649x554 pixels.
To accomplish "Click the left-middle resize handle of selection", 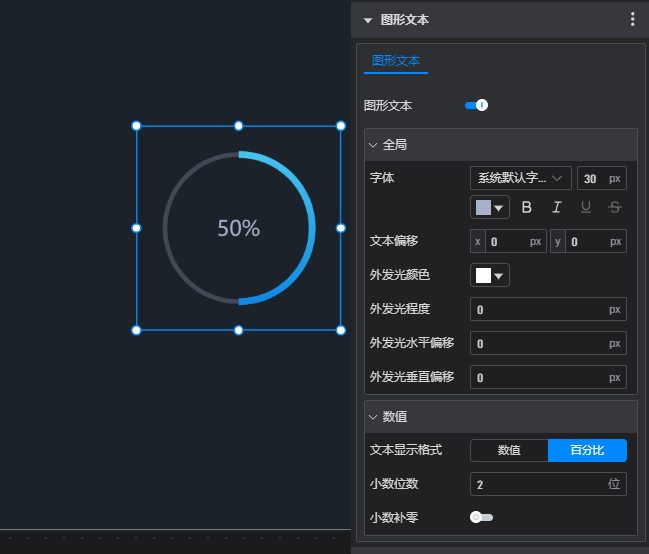I will pyautogui.click(x=136, y=228).
